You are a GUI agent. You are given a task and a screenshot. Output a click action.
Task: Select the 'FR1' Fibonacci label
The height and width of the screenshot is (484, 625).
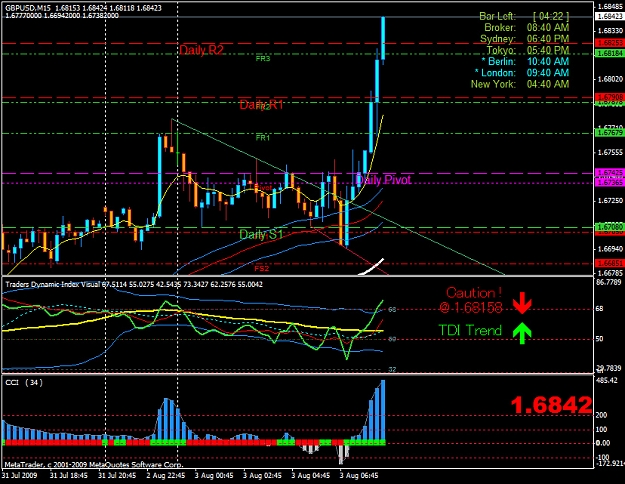(x=263, y=138)
